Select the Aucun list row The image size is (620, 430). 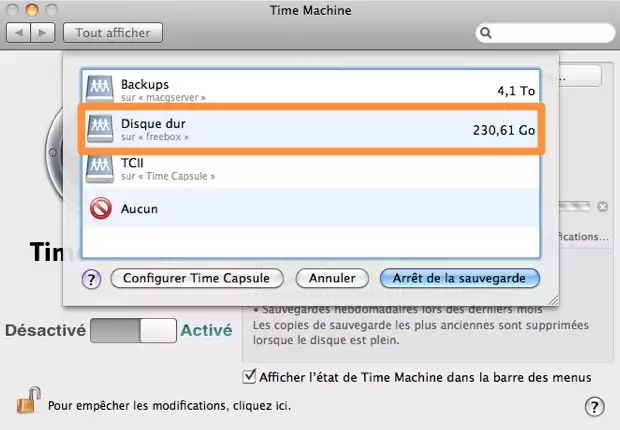(x=310, y=209)
